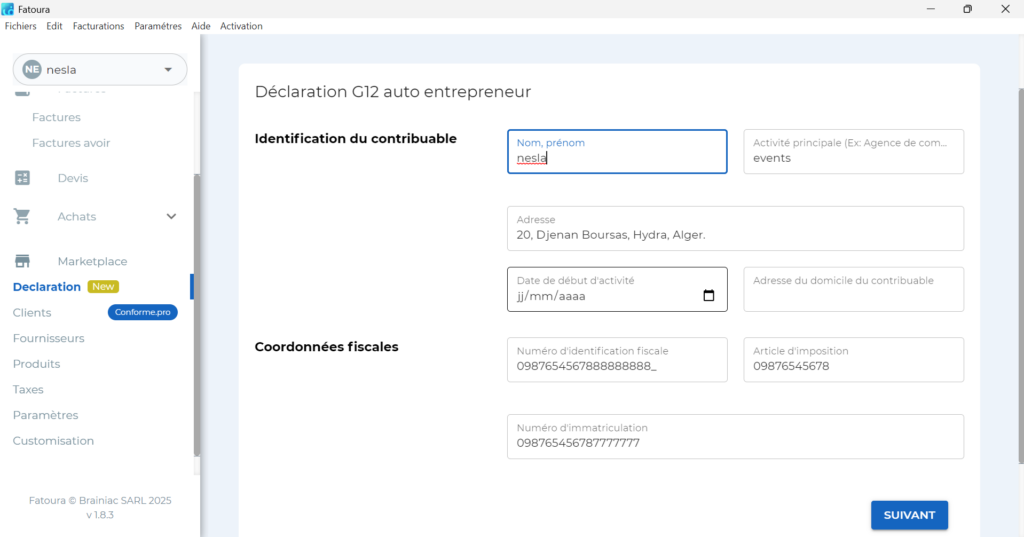Open calendar picker in date field

click(x=709, y=296)
